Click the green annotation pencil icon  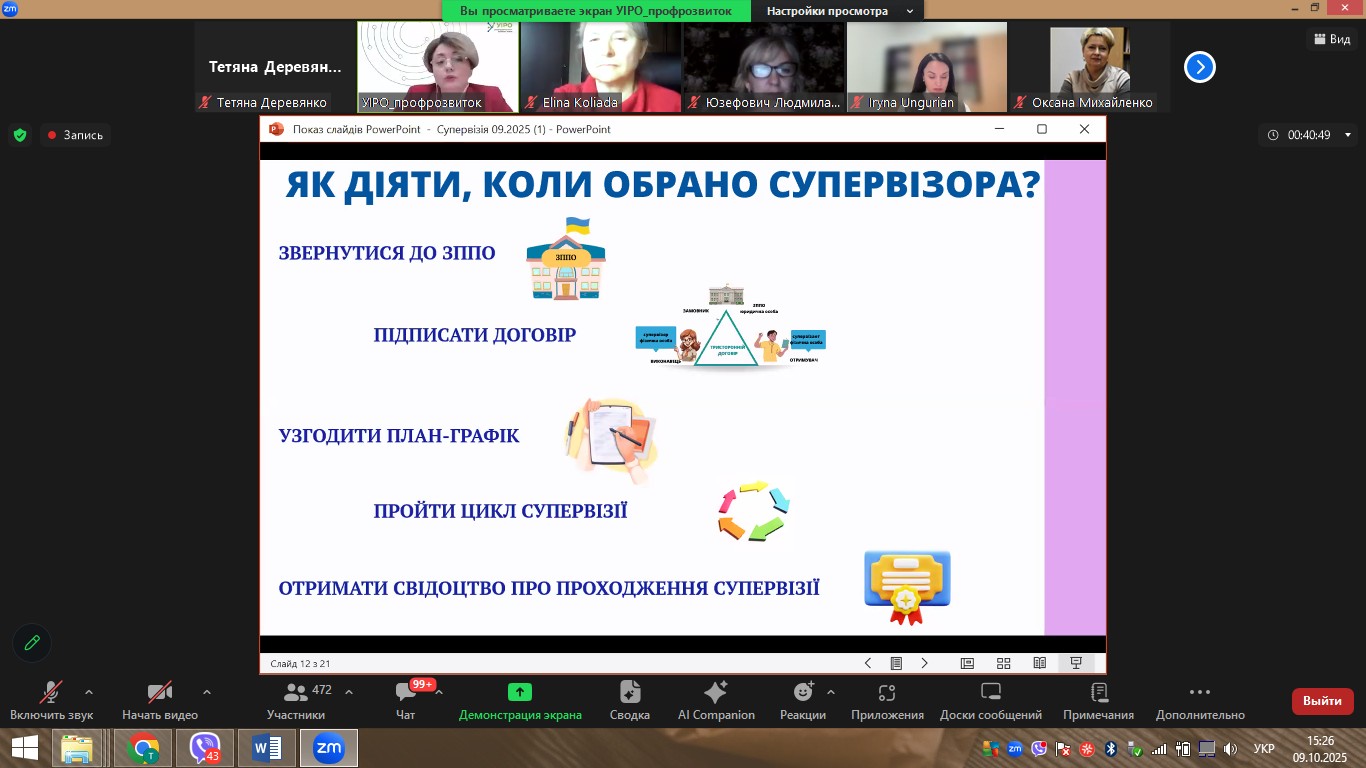32,643
